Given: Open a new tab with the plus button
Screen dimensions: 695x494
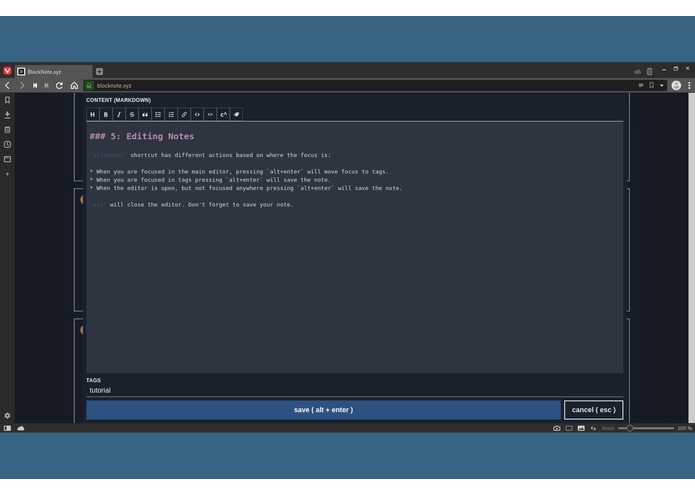Looking at the screenshot, I should tap(99, 71).
